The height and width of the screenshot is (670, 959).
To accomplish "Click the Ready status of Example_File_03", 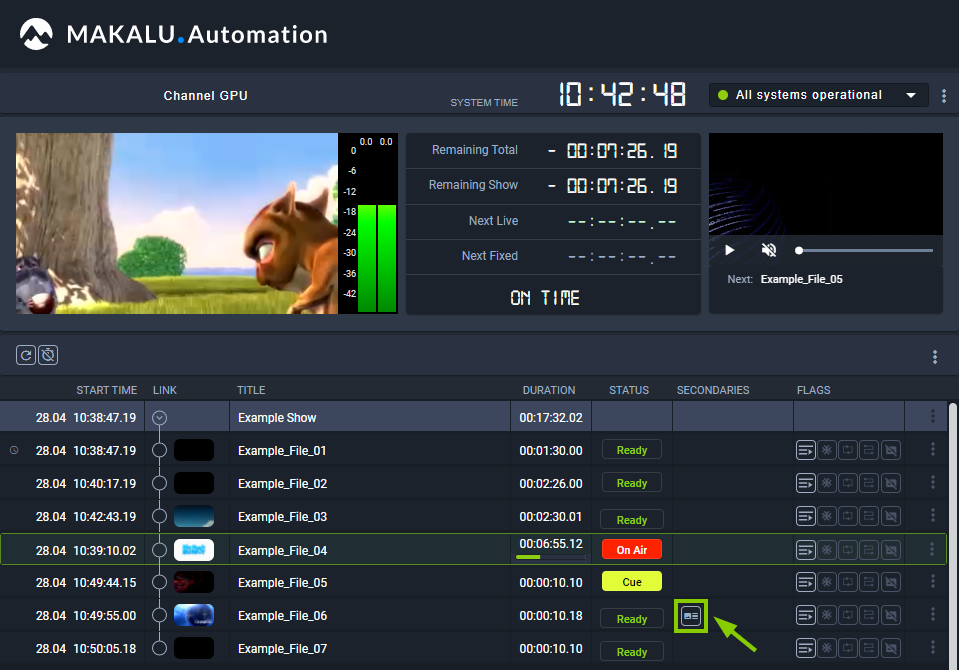I will (x=632, y=519).
